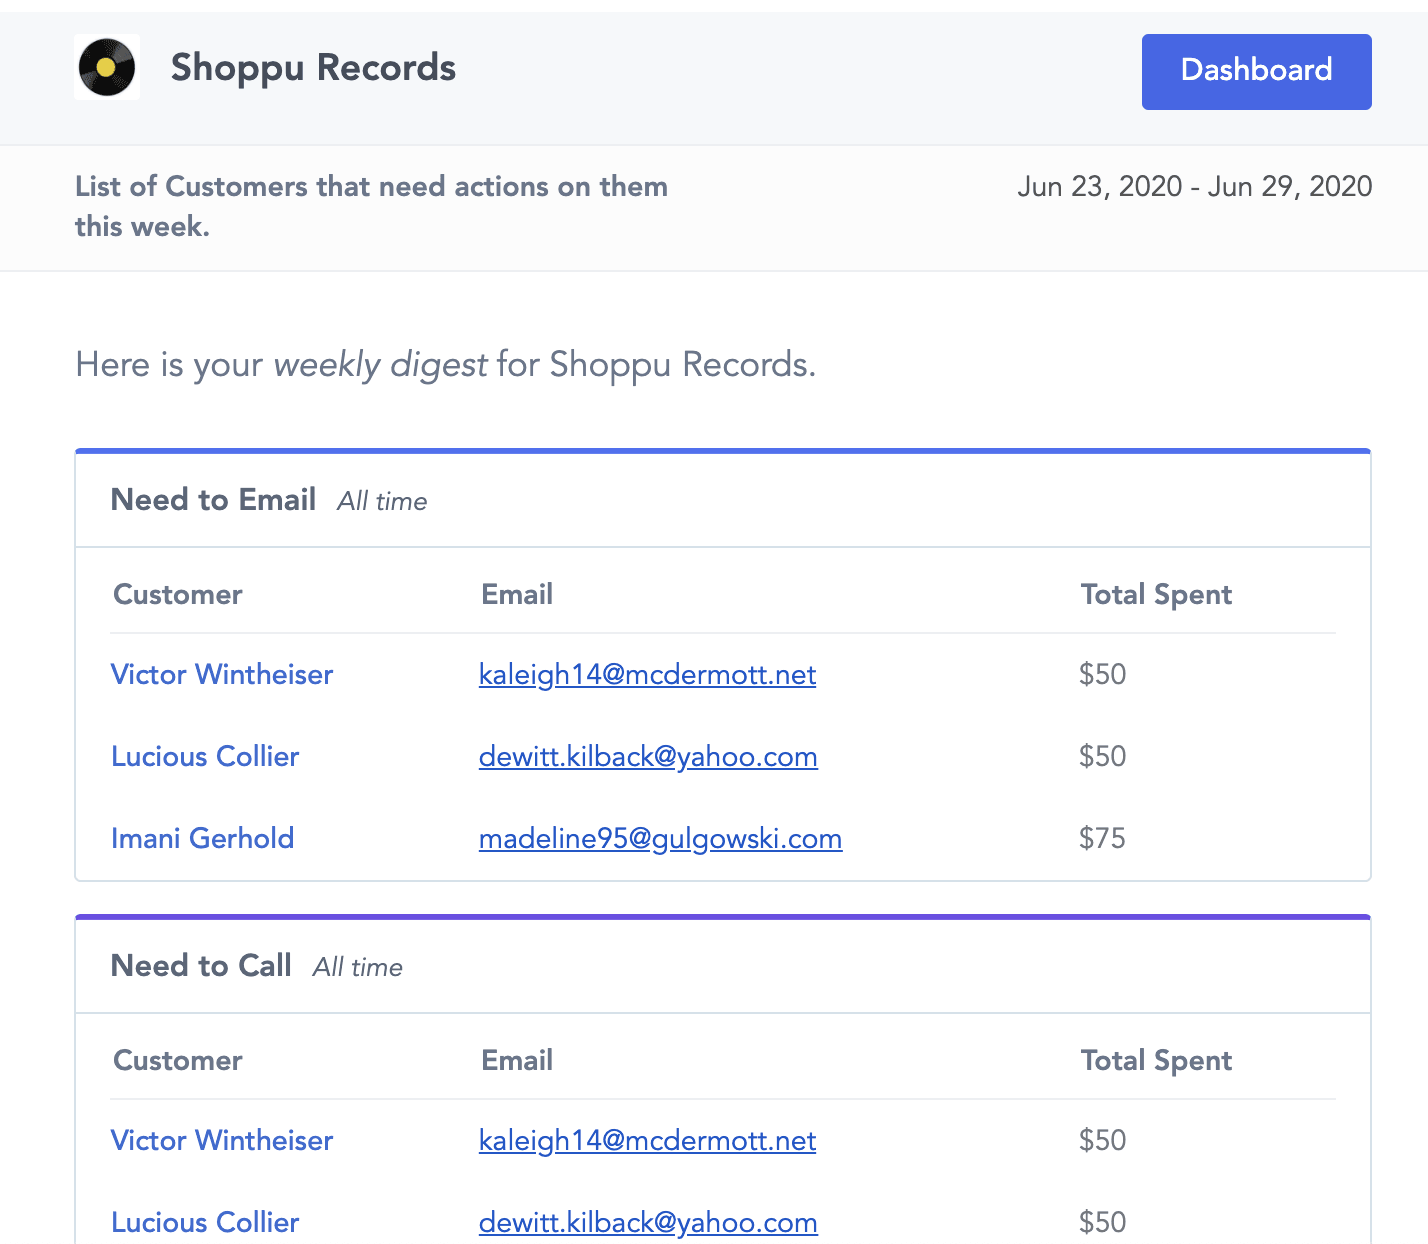Image resolution: width=1428 pixels, height=1244 pixels.
Task: Open Lucious Collier's profile in Need to Email
Action: (x=205, y=757)
